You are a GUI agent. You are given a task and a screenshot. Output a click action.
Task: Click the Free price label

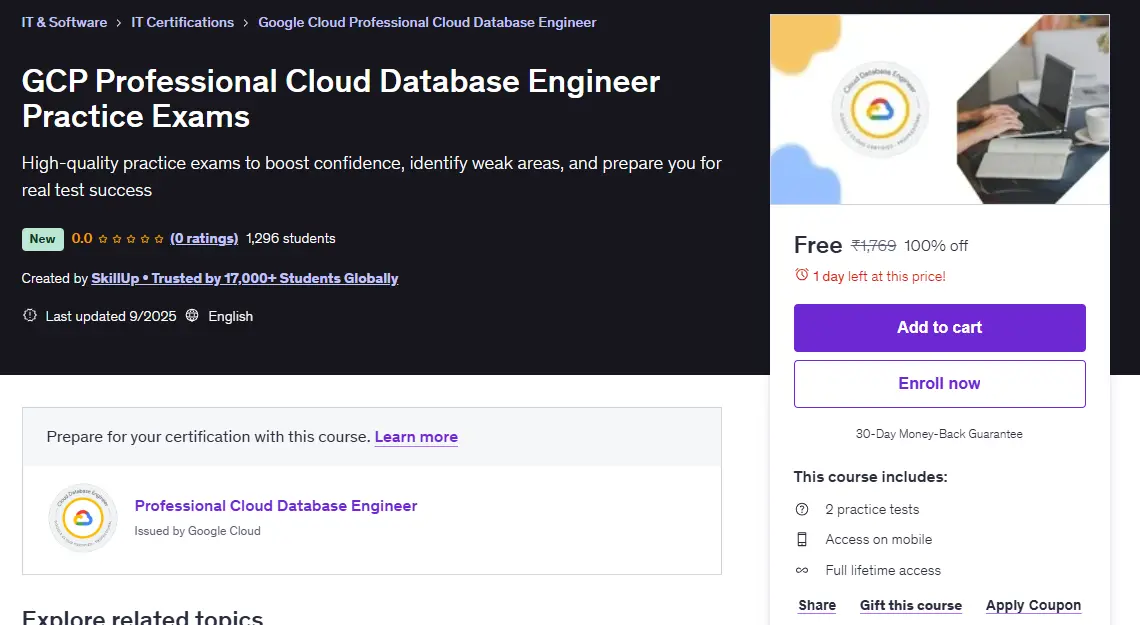coord(818,245)
